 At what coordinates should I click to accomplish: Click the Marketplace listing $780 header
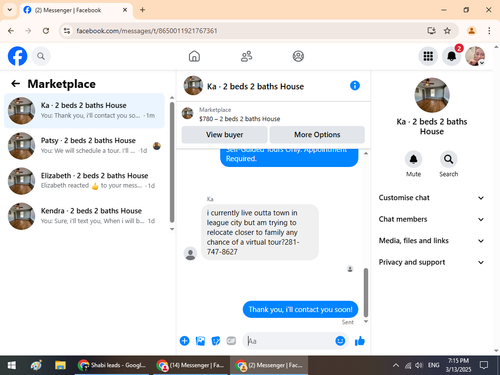coord(240,114)
